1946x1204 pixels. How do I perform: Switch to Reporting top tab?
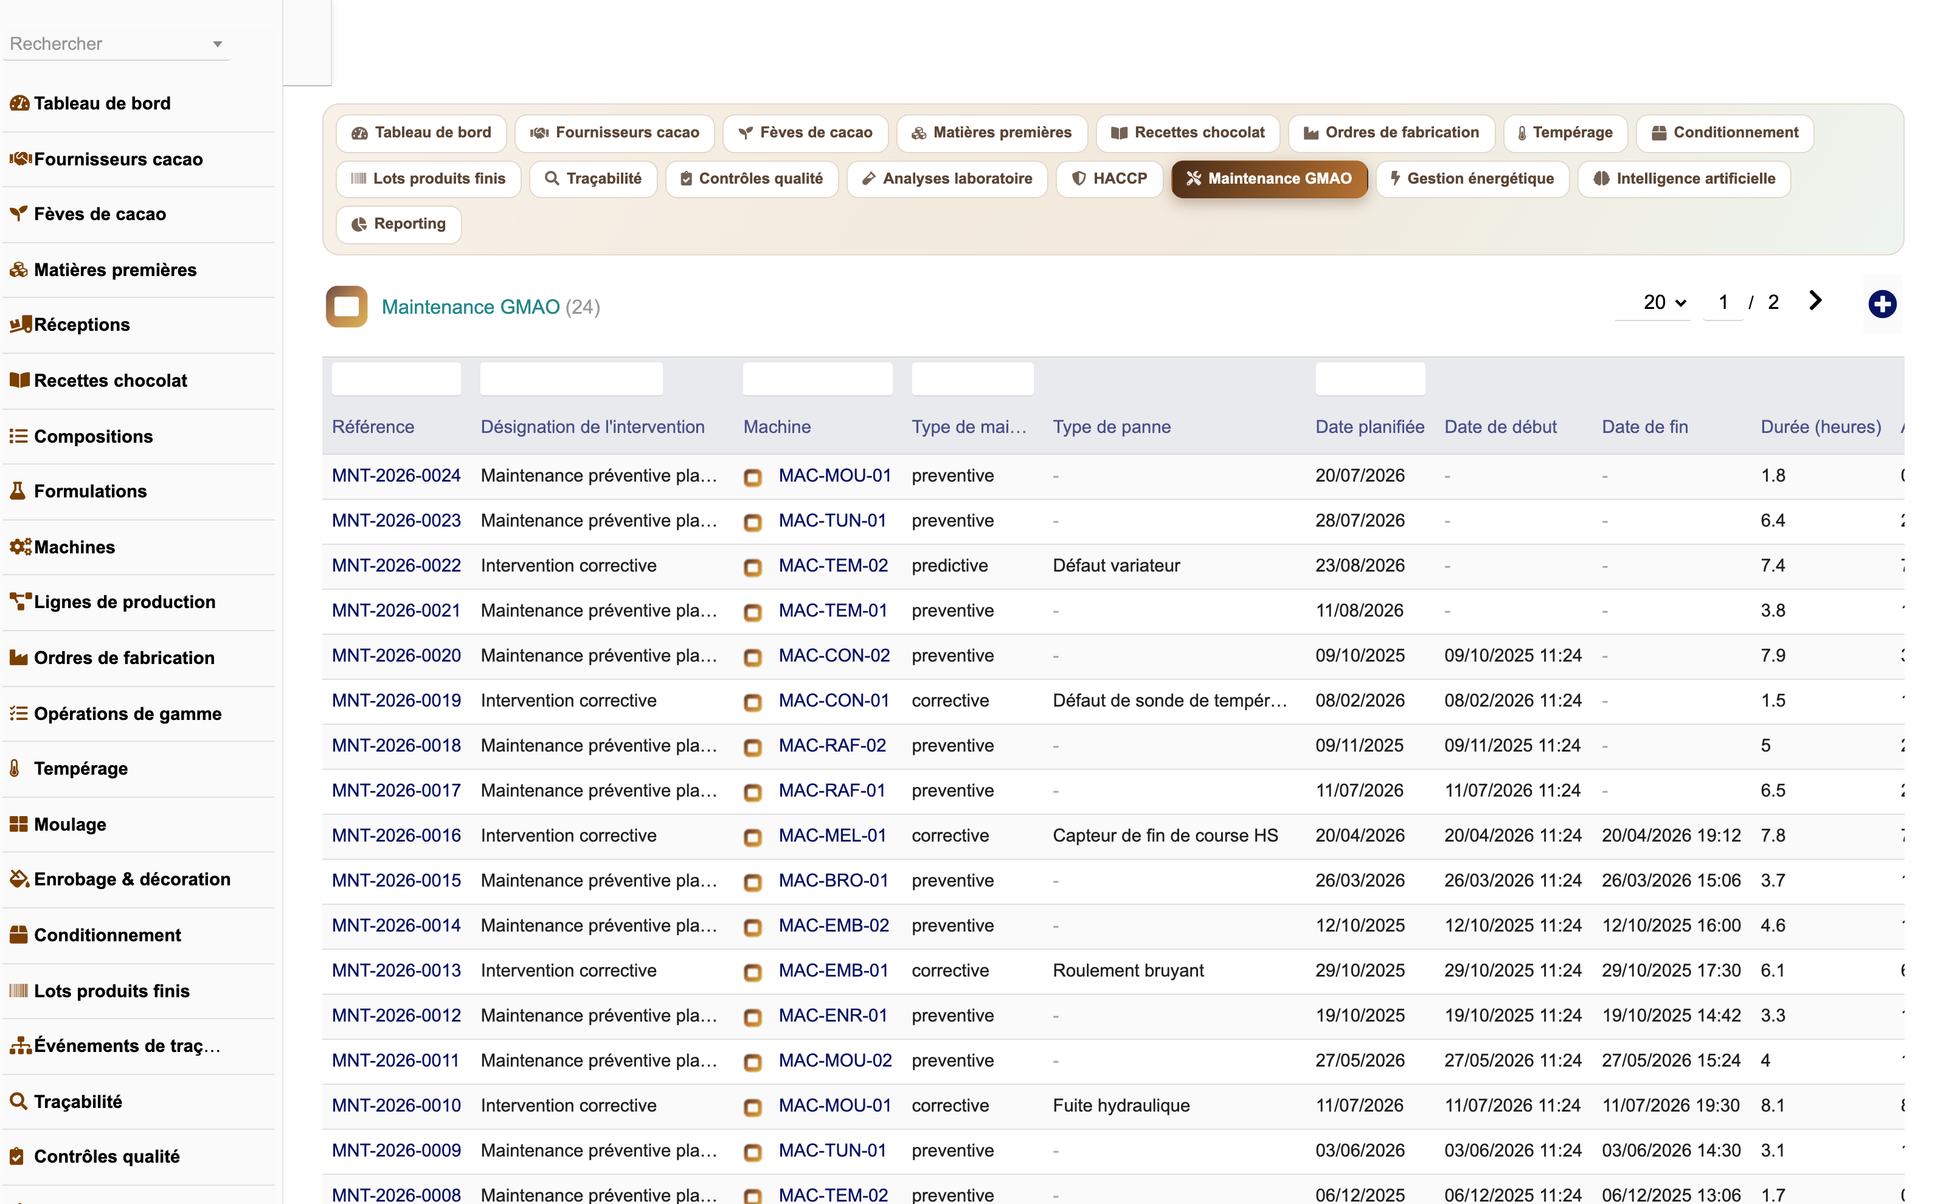[x=399, y=224]
